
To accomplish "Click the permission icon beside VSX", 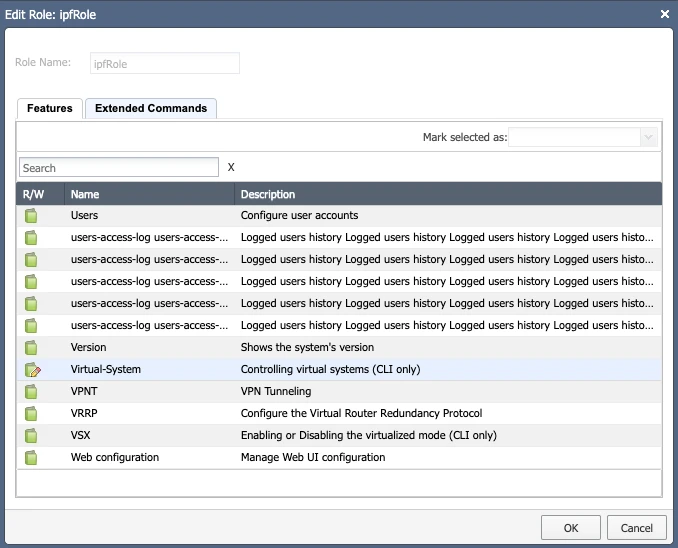I will [32, 436].
